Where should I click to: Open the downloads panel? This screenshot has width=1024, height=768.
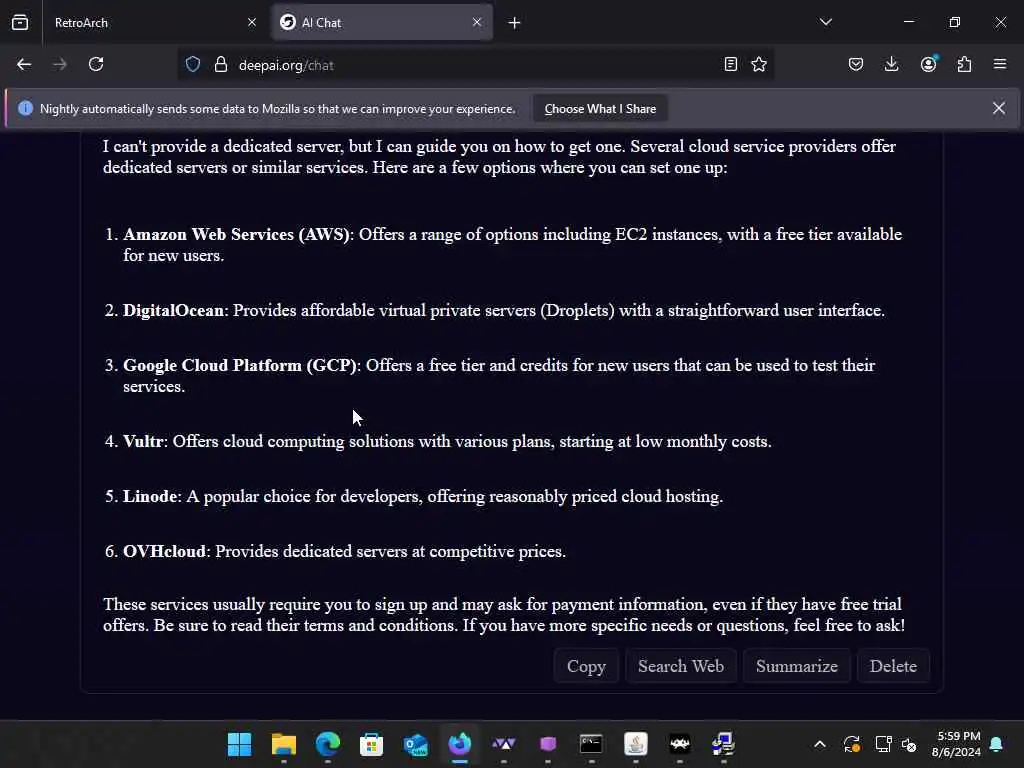891,64
